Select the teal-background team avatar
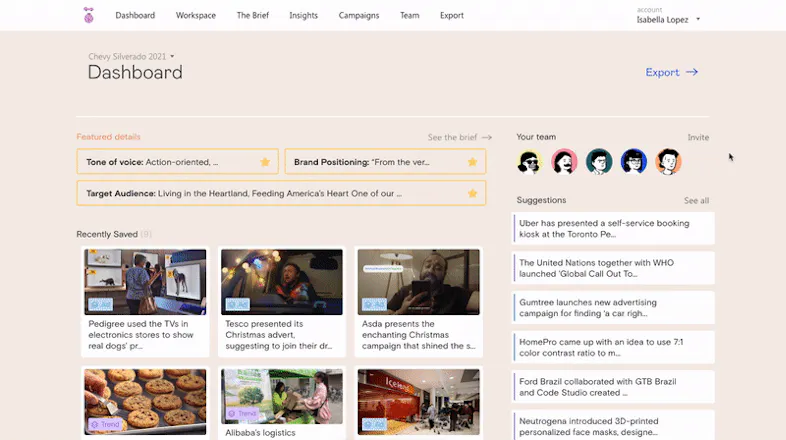786x440 pixels. pos(599,162)
